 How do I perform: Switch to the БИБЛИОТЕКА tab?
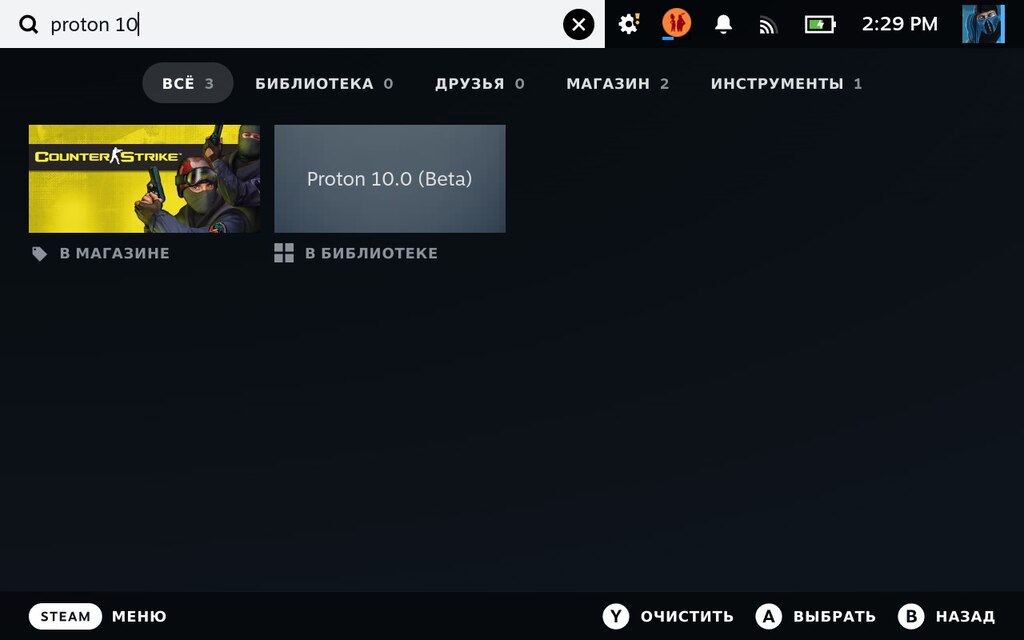coord(324,84)
